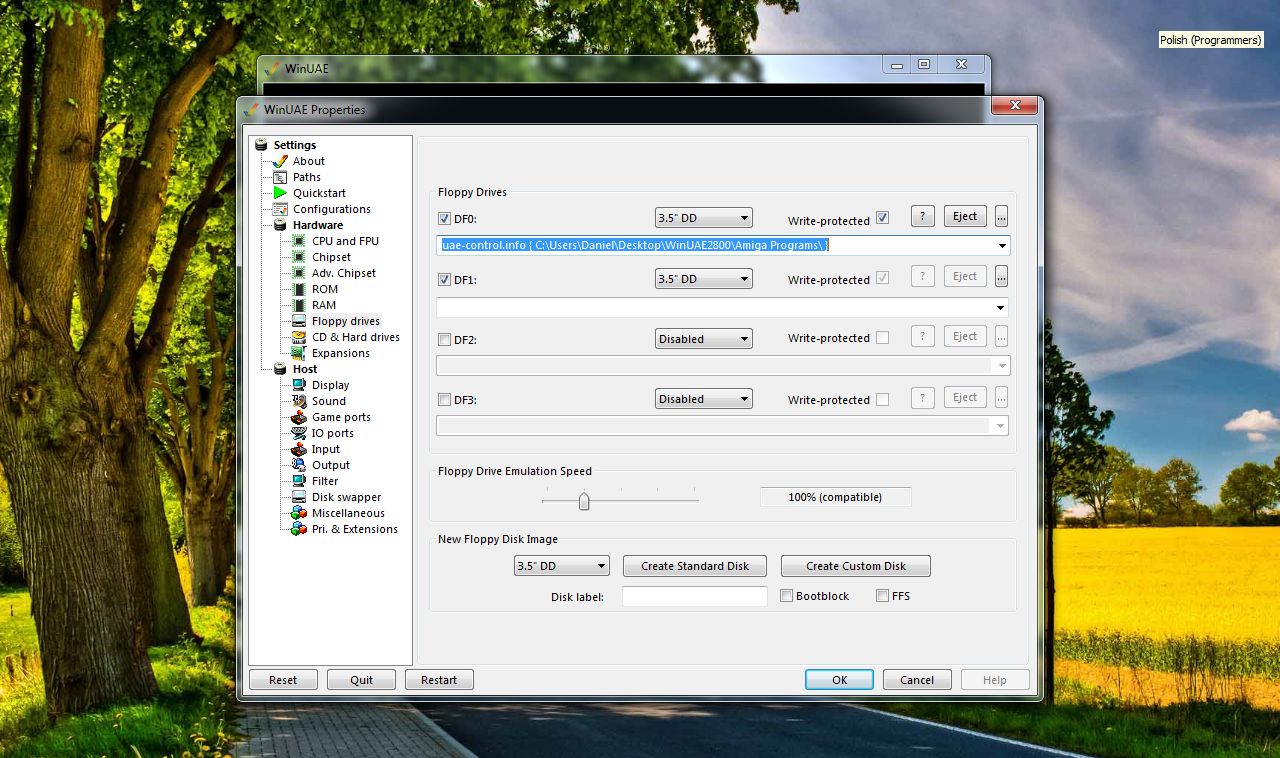Select Game ports in Host section

pyautogui.click(x=341, y=417)
